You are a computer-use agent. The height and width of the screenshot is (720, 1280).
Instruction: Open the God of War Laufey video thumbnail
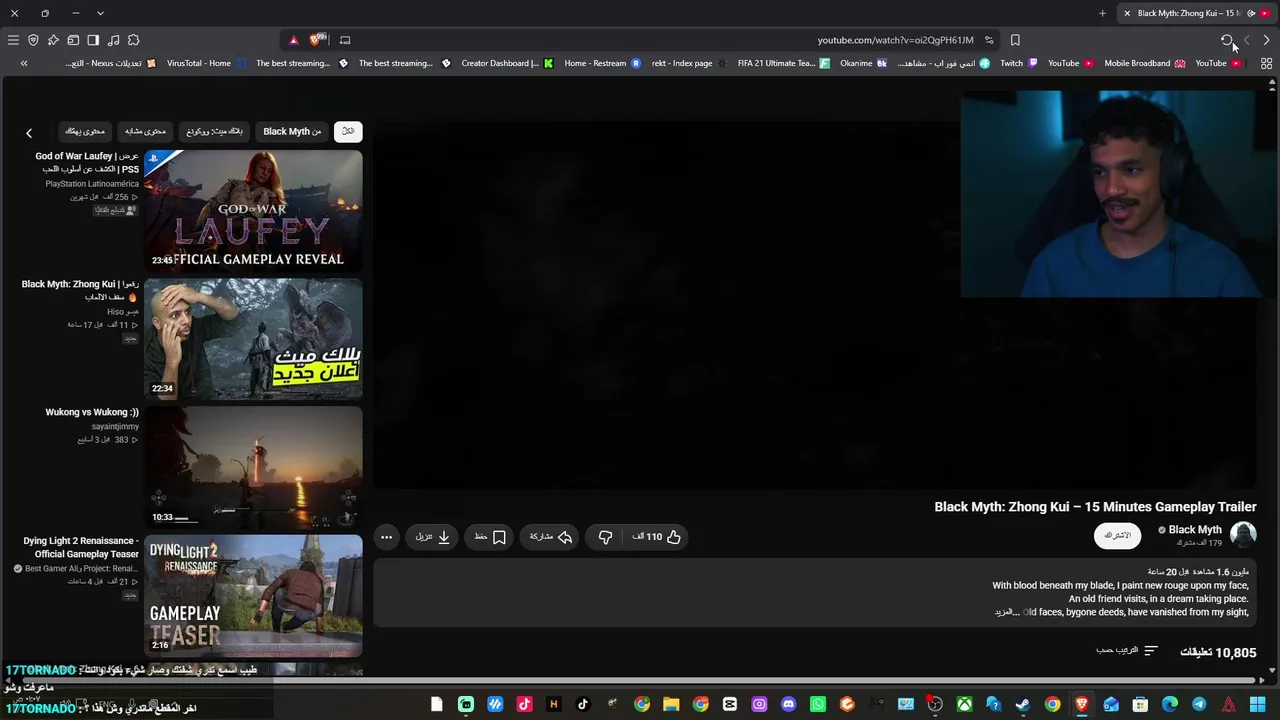(253, 211)
